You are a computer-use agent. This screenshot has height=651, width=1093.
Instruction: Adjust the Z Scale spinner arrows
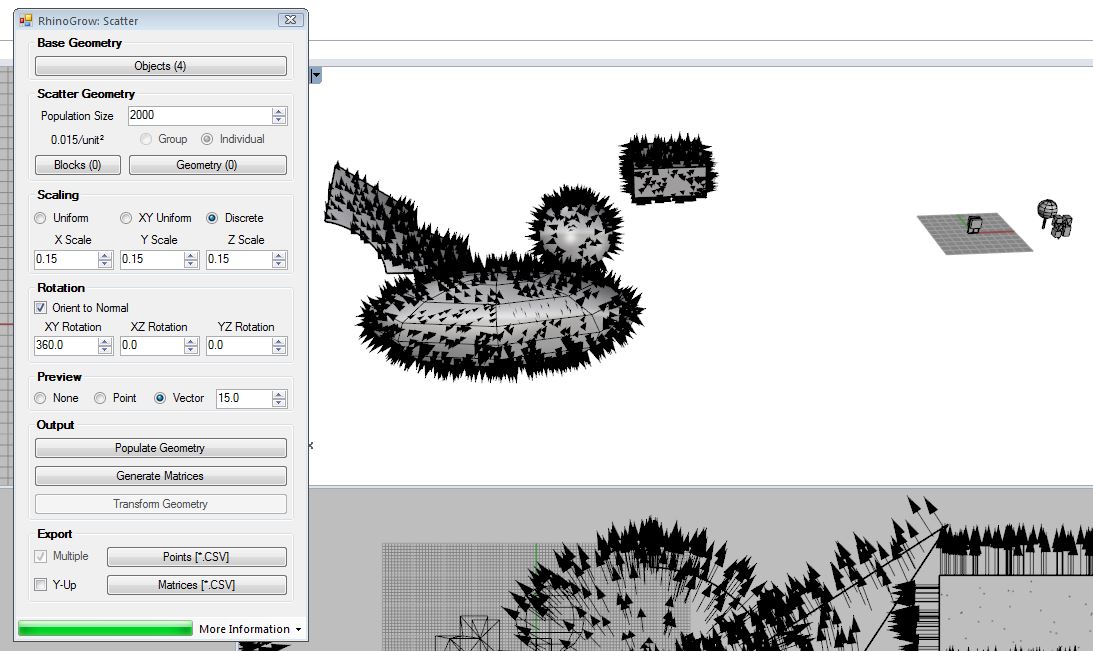(x=279, y=259)
